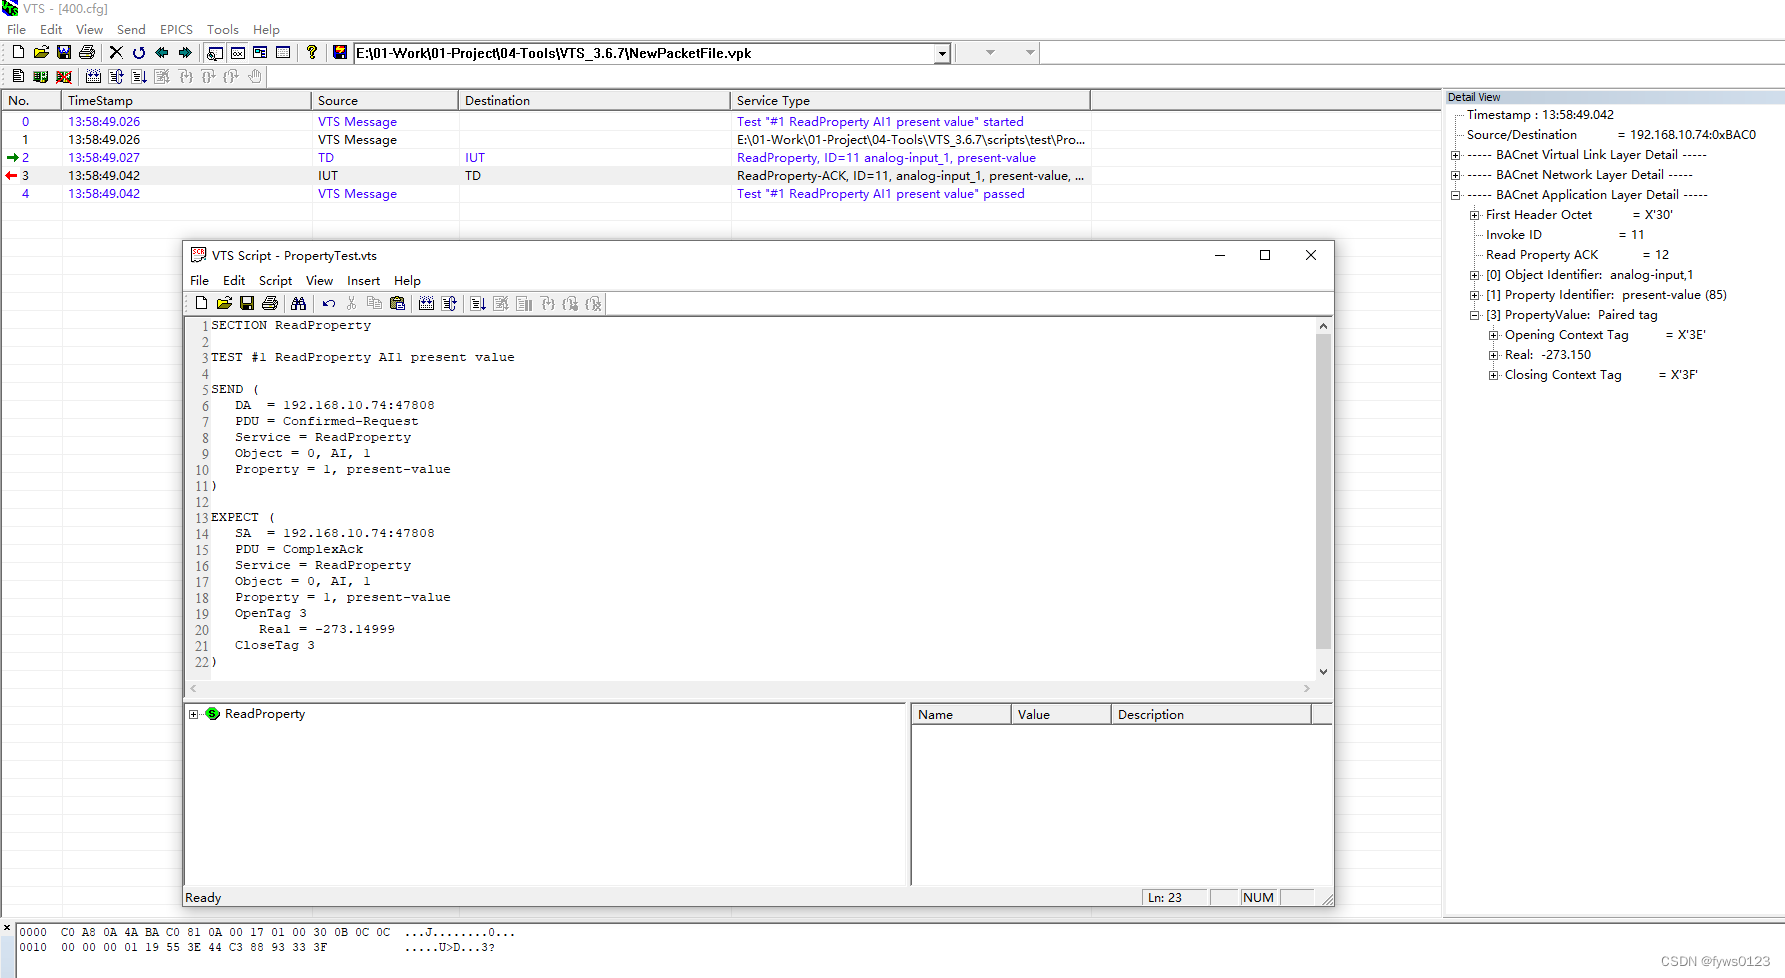Expand the Opening Context Tag node

(1493, 335)
